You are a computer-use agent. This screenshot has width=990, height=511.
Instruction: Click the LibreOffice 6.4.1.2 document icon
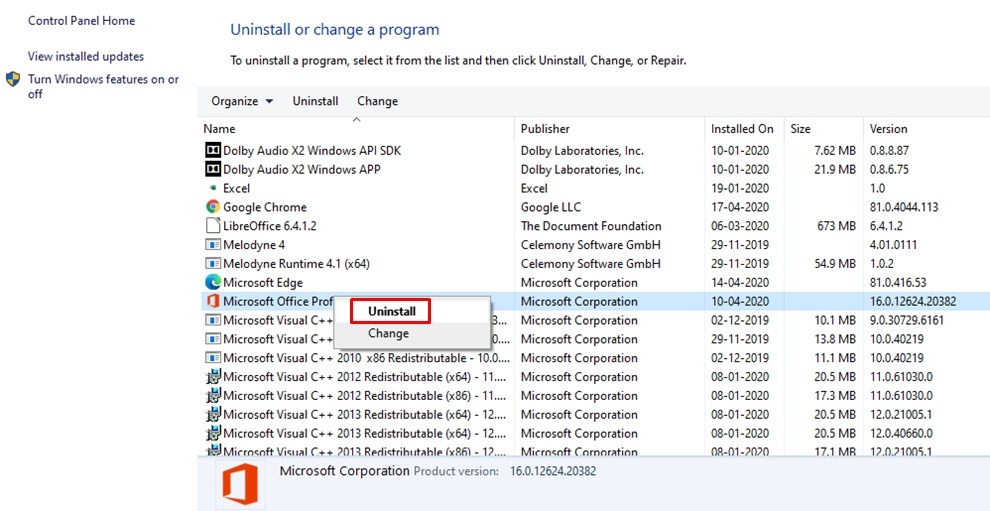coord(213,225)
